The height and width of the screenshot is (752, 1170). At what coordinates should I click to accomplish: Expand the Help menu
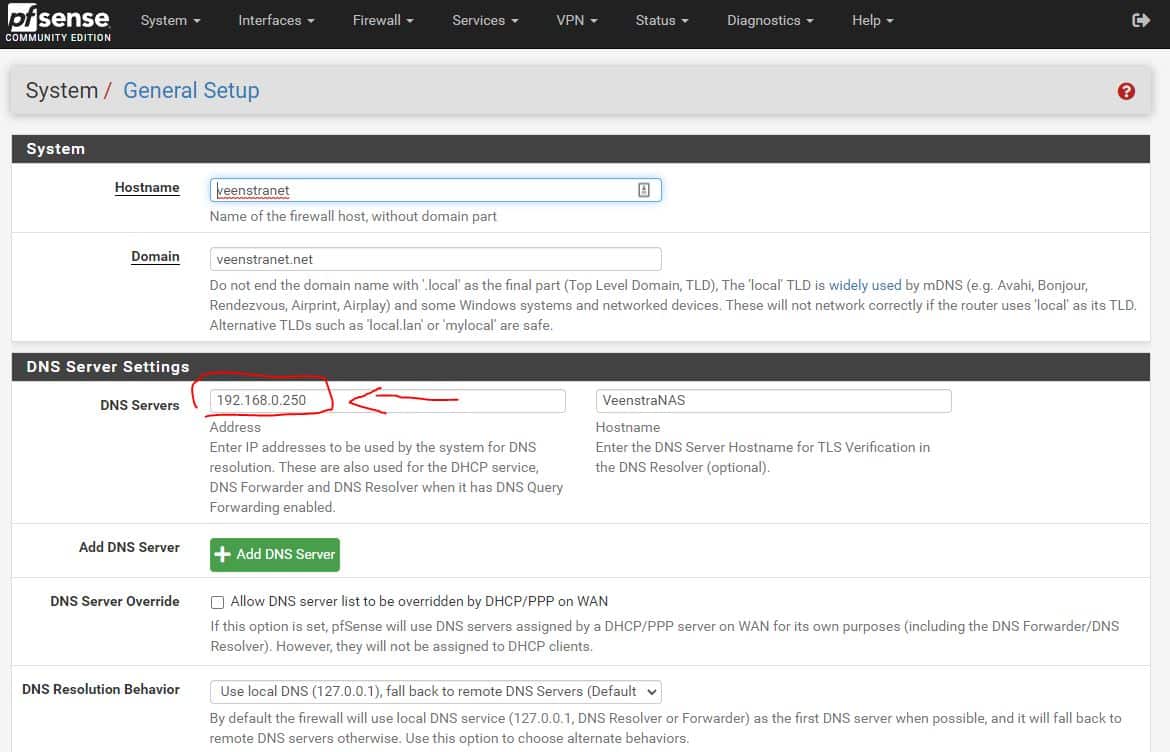coord(872,20)
